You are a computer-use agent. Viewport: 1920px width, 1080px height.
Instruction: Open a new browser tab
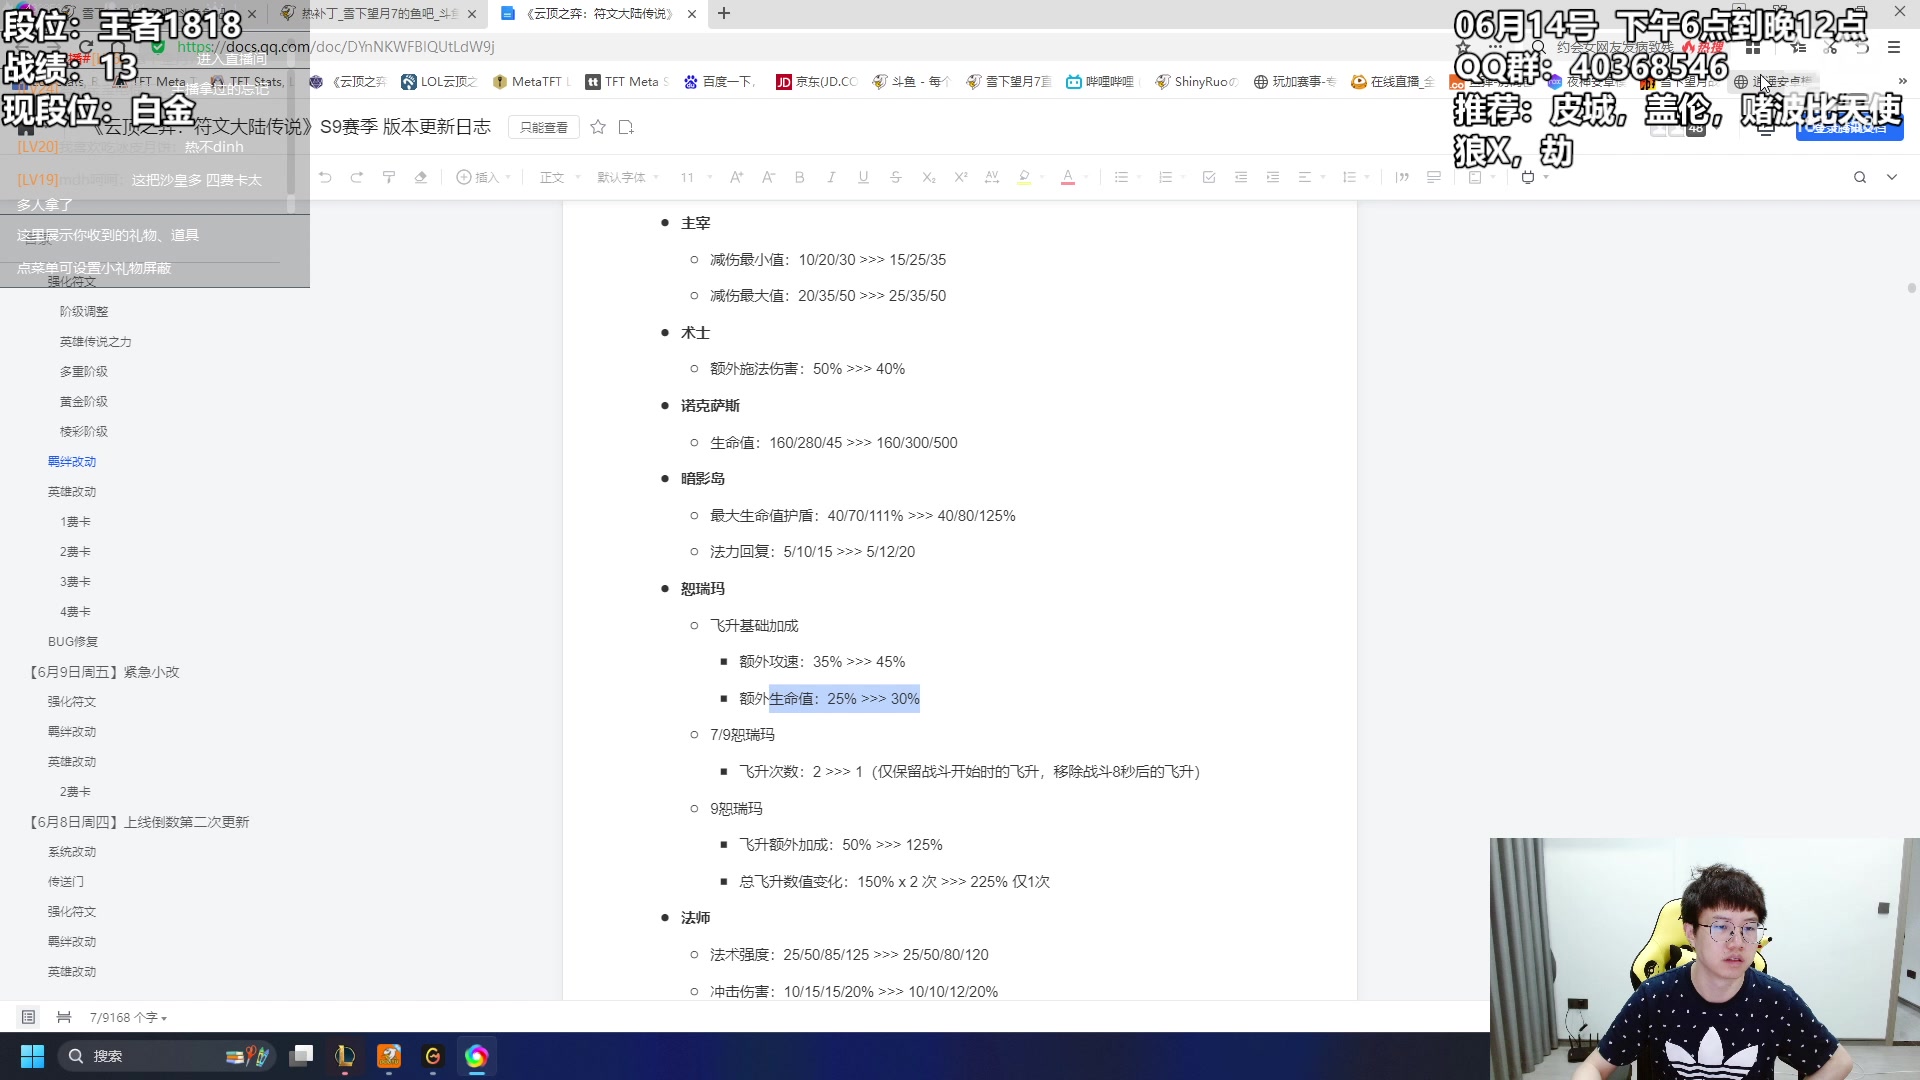tap(724, 13)
